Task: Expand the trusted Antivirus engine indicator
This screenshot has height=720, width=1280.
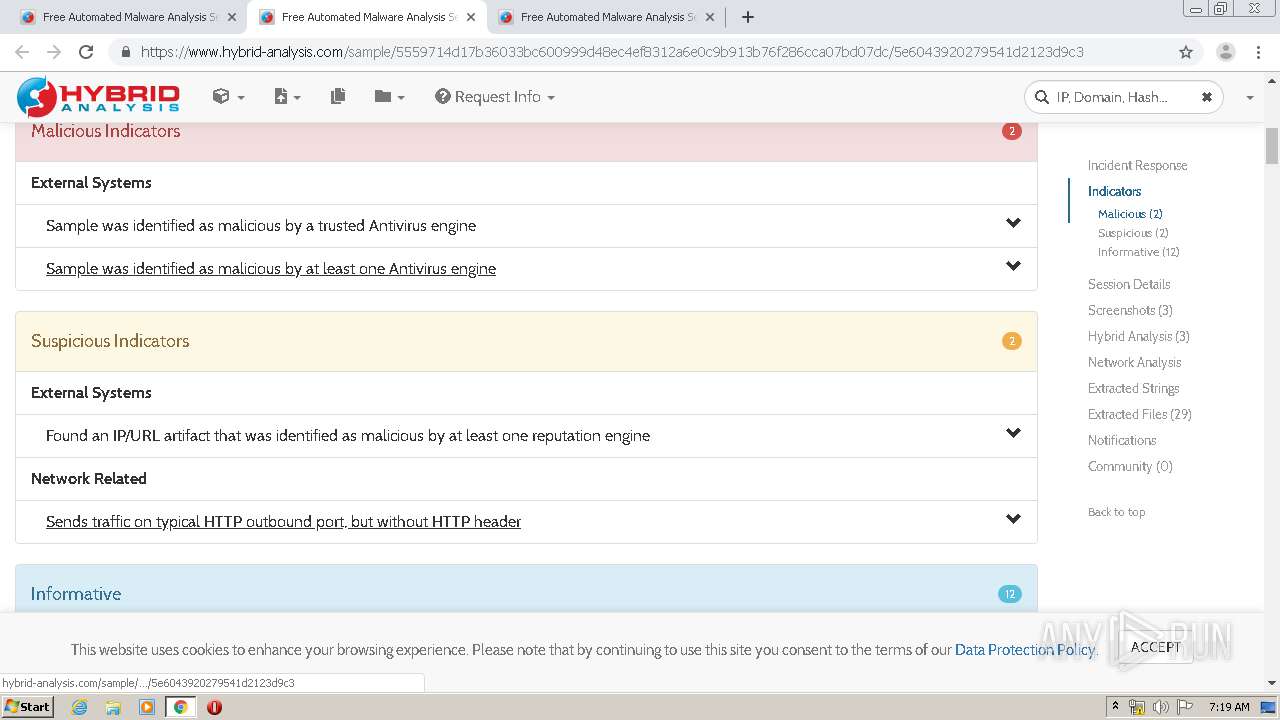Action: [1013, 224]
